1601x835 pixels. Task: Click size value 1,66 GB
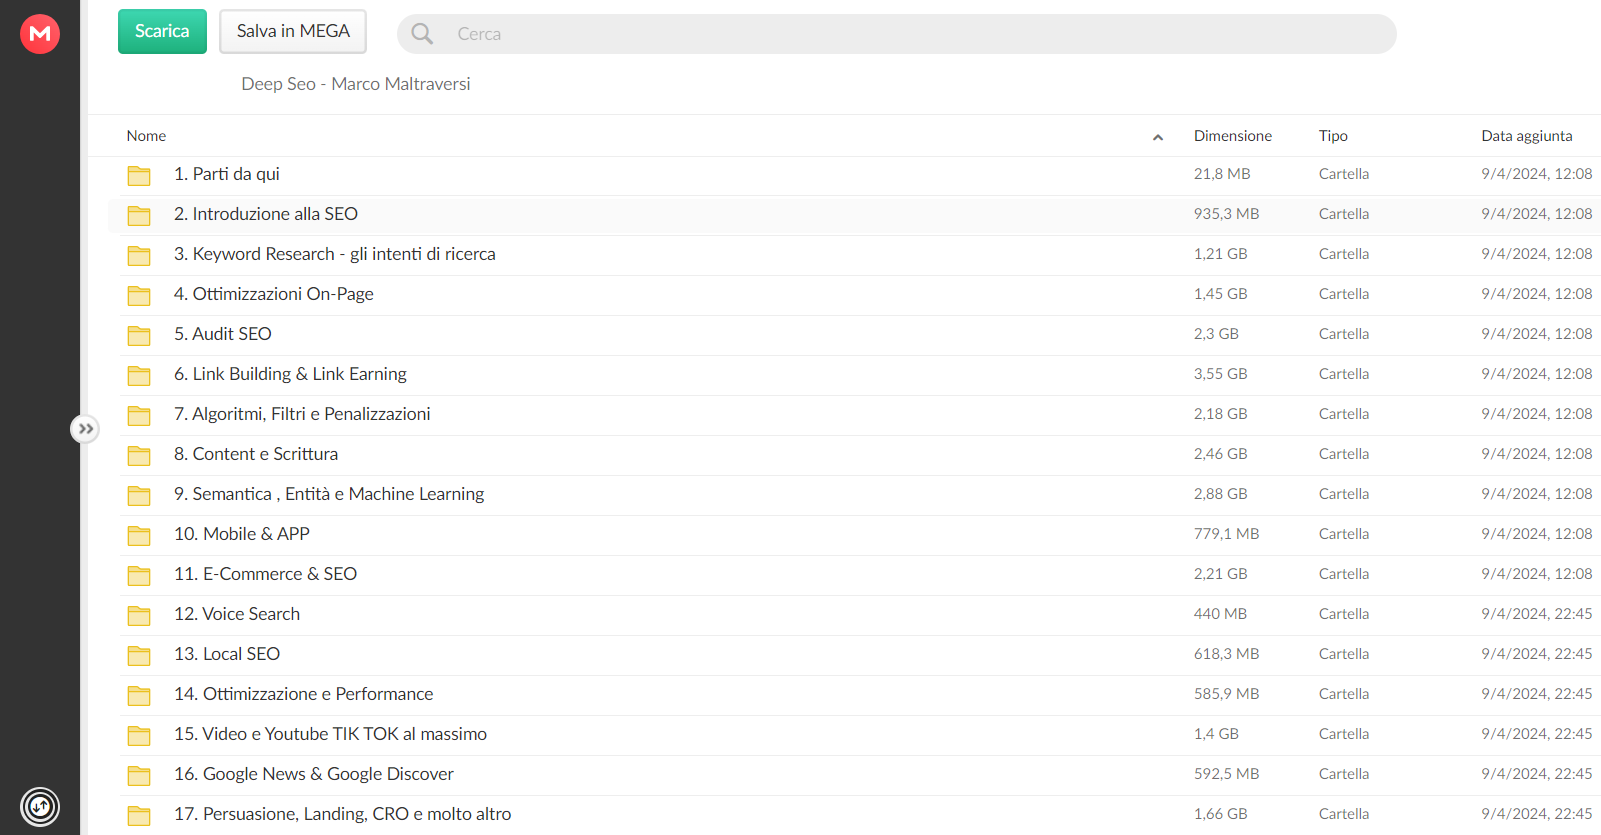pos(1220,814)
